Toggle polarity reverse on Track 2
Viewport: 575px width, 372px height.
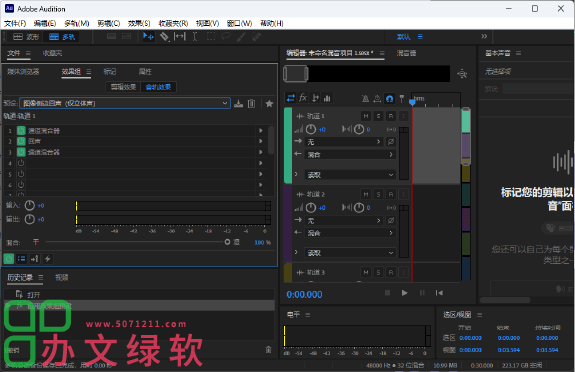click(x=391, y=220)
